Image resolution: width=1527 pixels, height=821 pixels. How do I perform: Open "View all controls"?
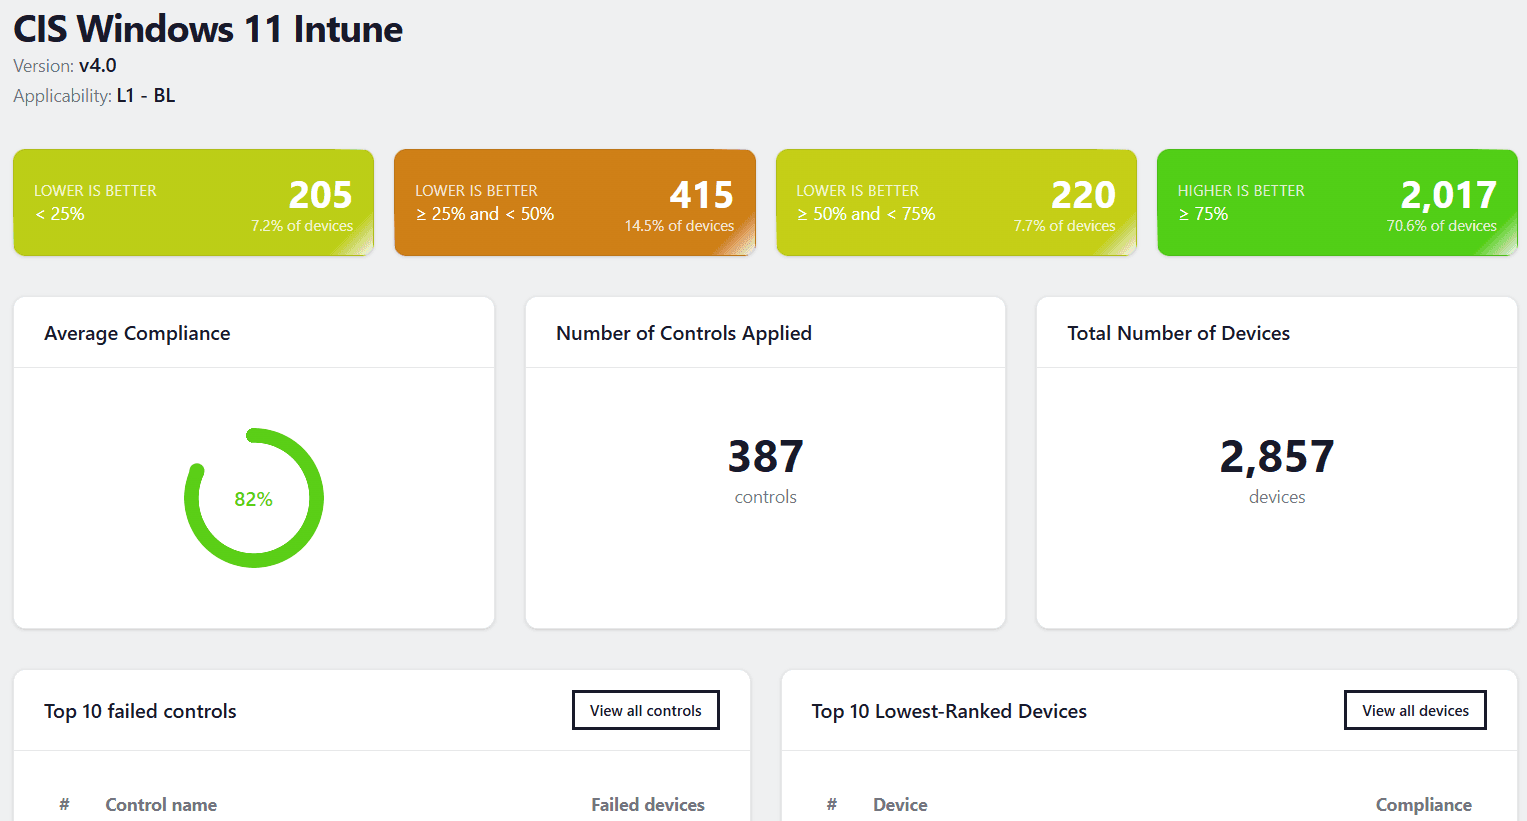[x=645, y=709]
